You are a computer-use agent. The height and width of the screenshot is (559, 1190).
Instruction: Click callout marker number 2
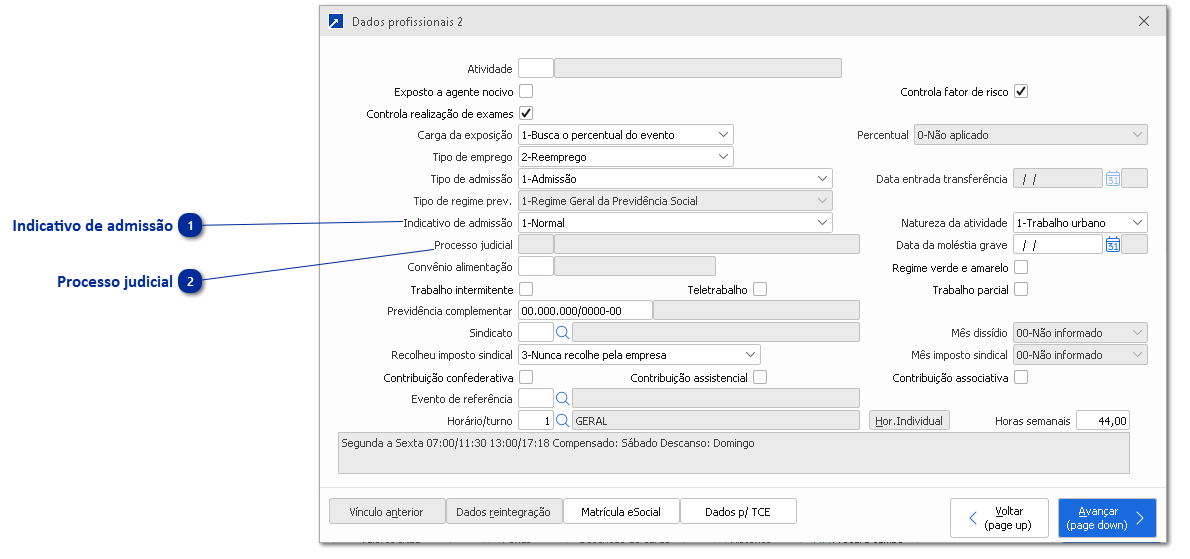[191, 283]
